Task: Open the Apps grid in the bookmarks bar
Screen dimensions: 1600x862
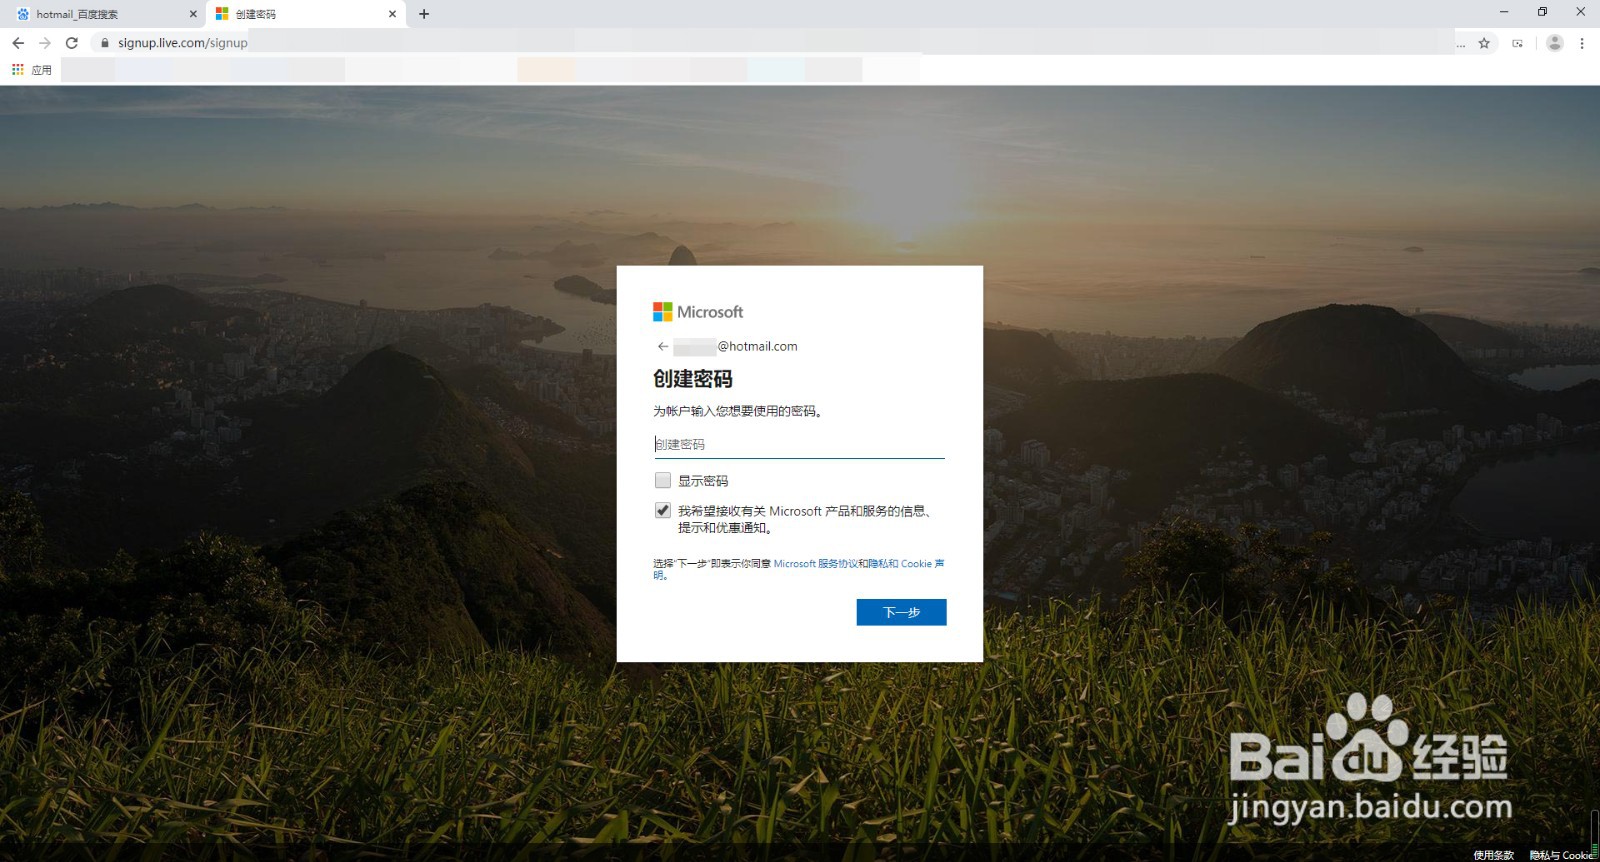Action: tap(18, 69)
